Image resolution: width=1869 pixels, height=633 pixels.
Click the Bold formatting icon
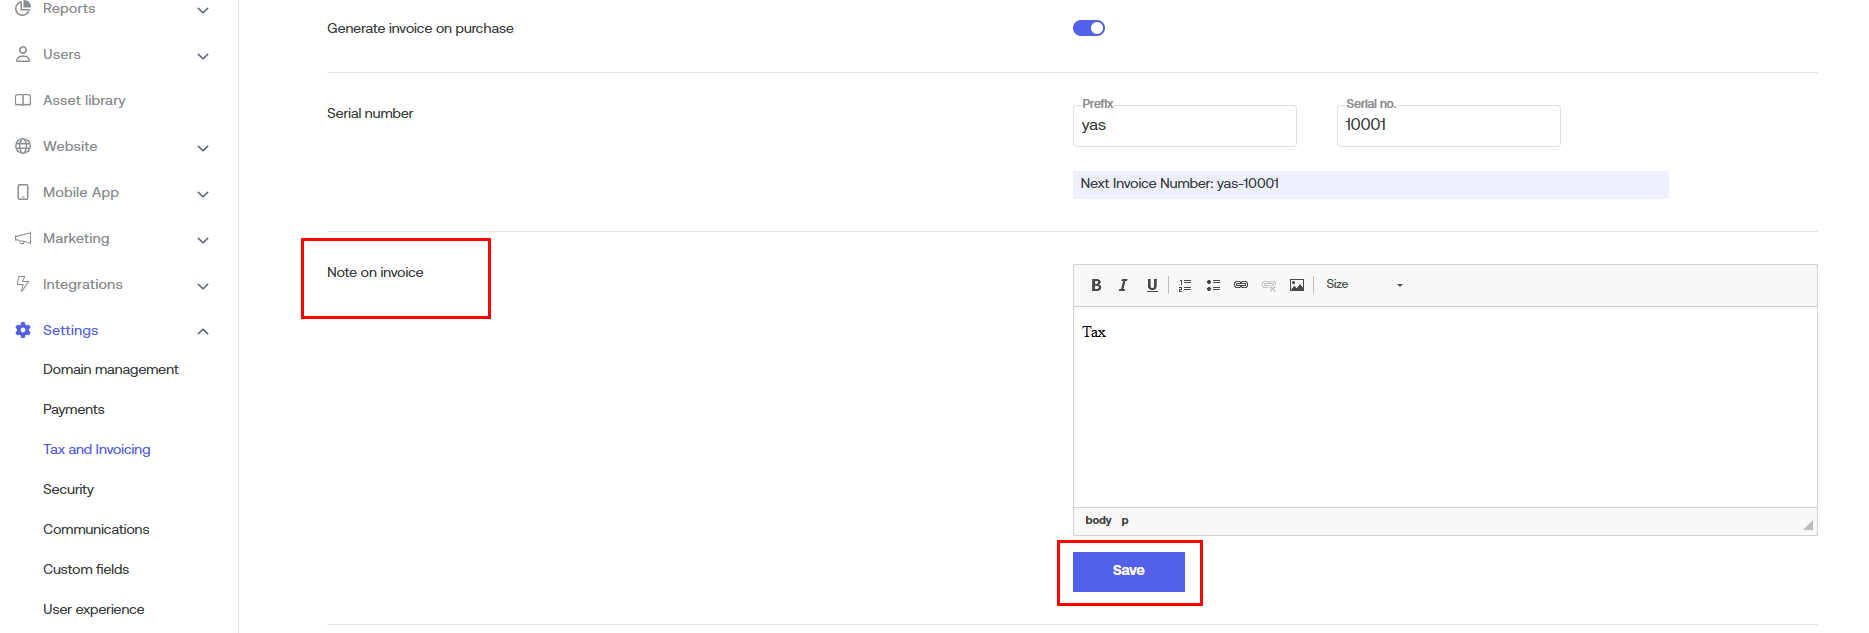[1096, 285]
